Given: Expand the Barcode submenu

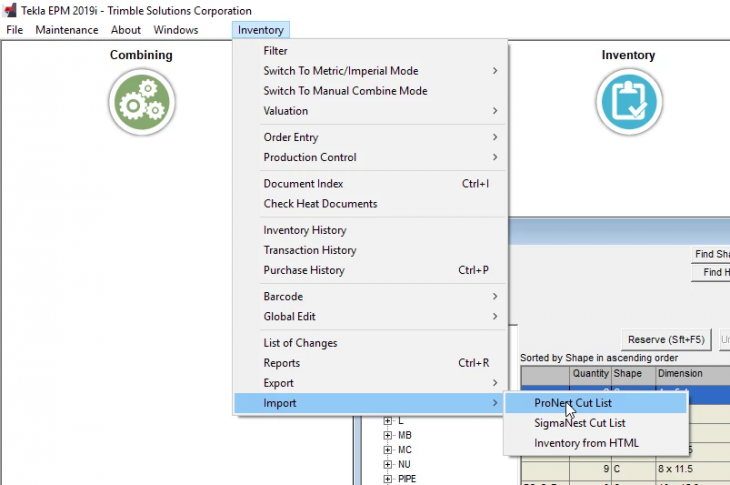Looking at the screenshot, I should pos(370,296).
